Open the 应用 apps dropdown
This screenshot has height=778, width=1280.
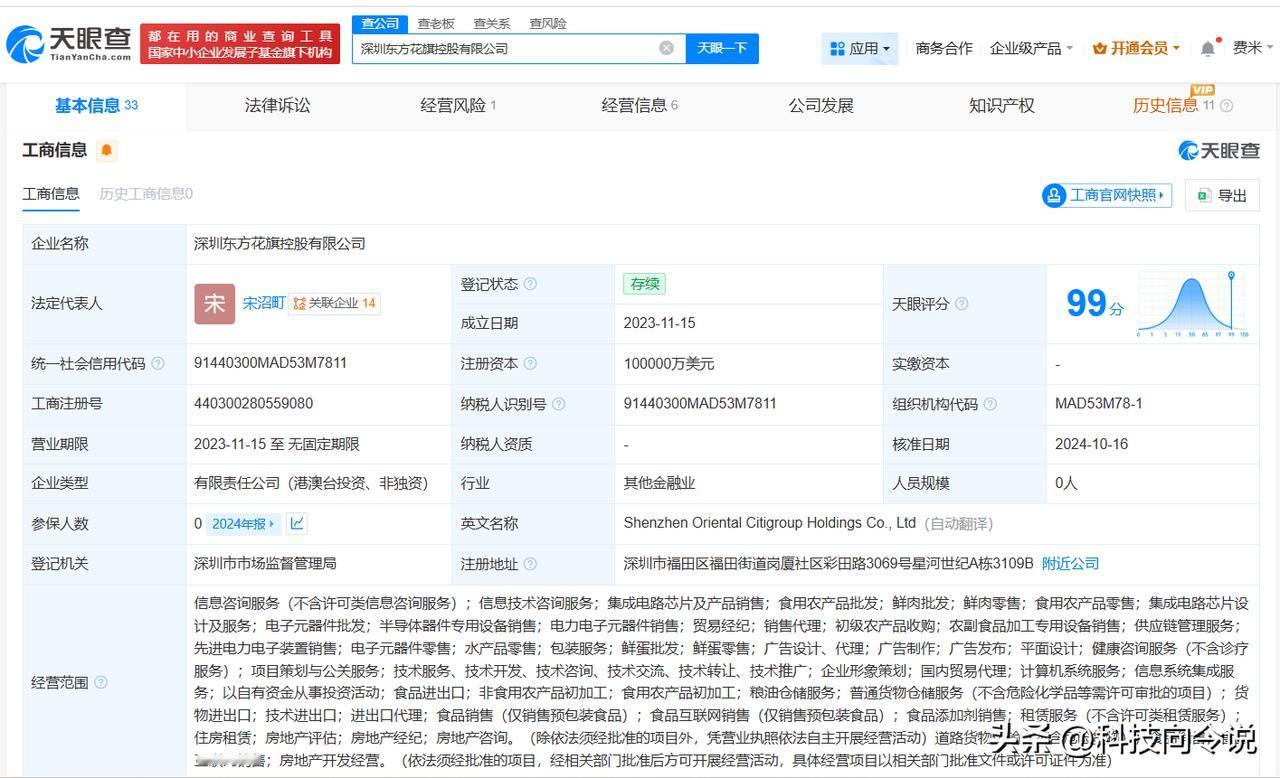tap(860, 48)
